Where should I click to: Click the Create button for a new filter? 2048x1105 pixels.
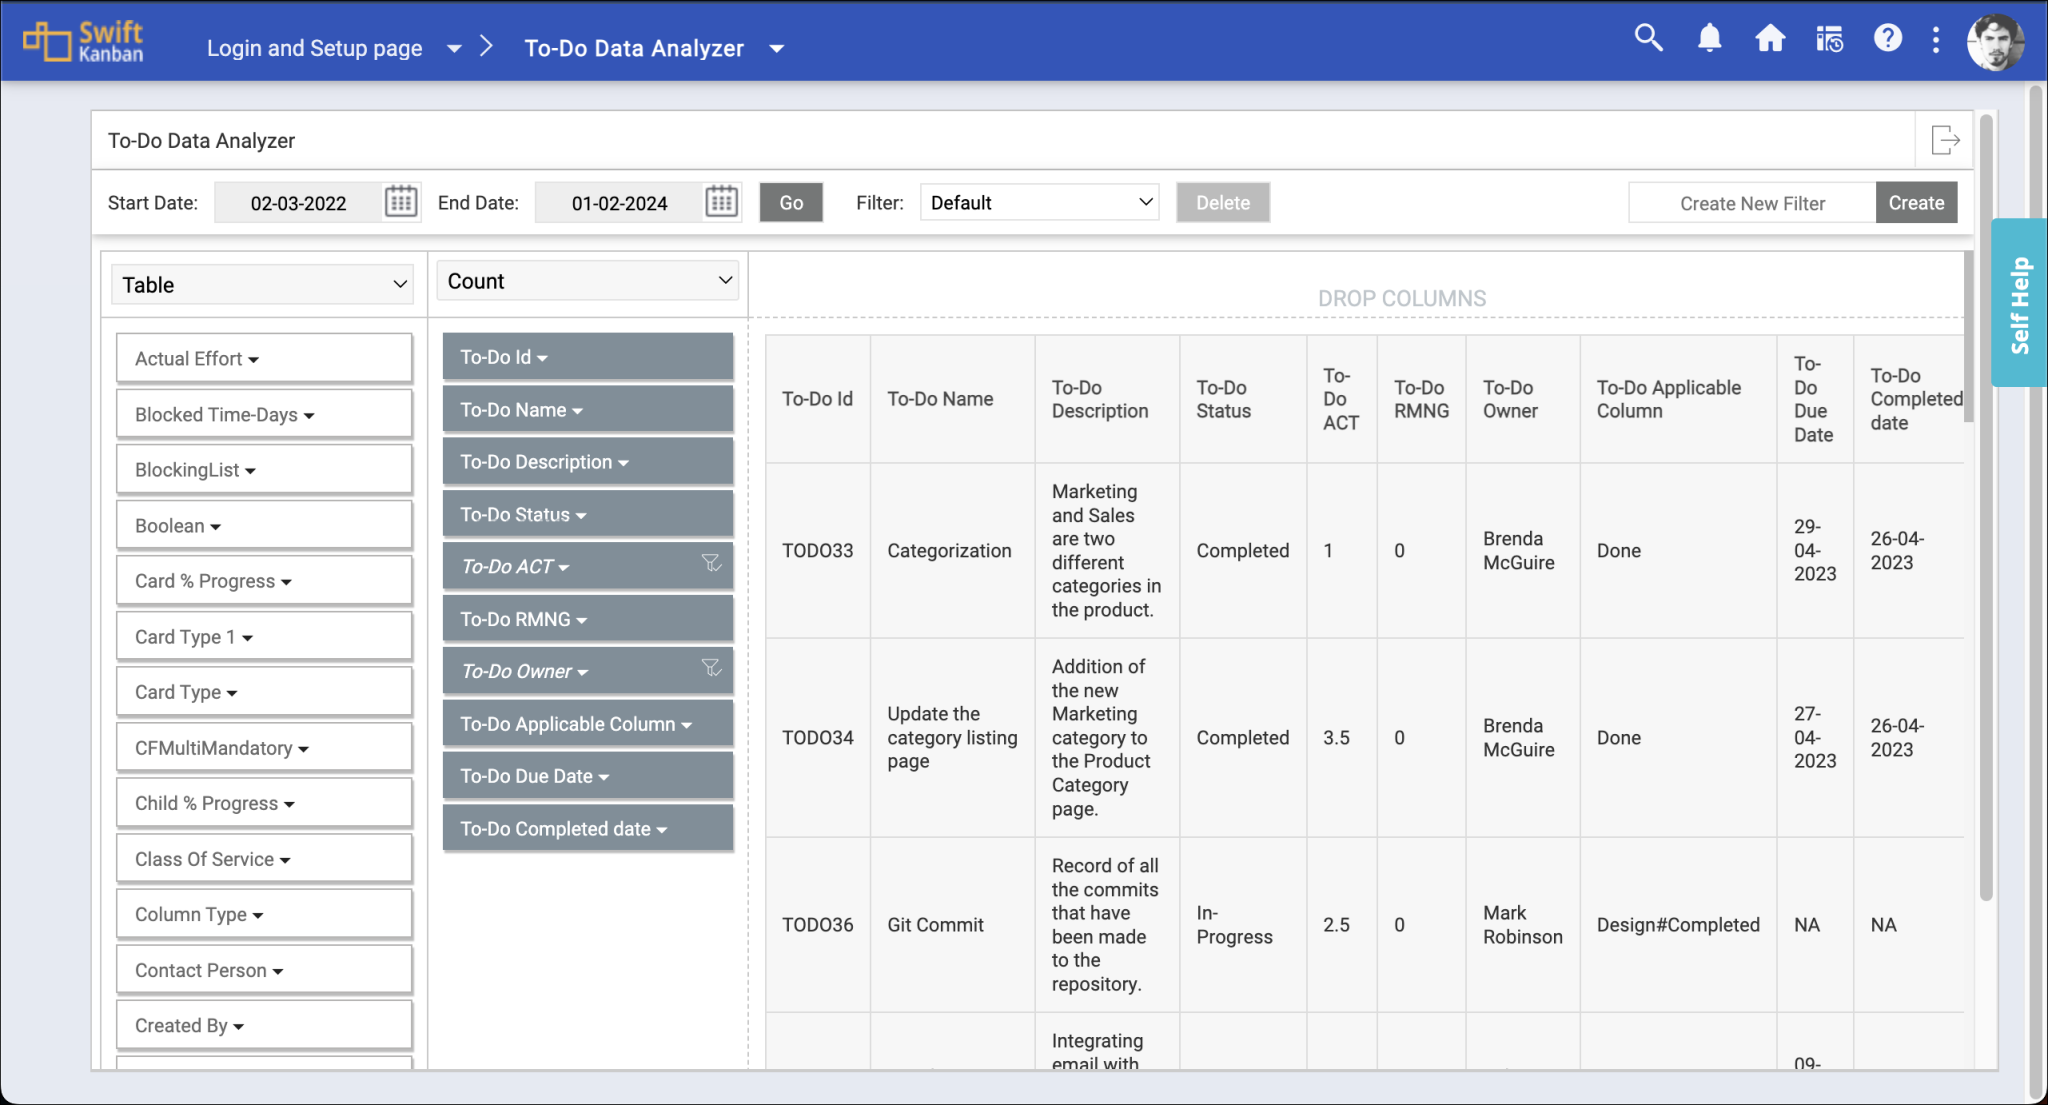tap(1915, 202)
